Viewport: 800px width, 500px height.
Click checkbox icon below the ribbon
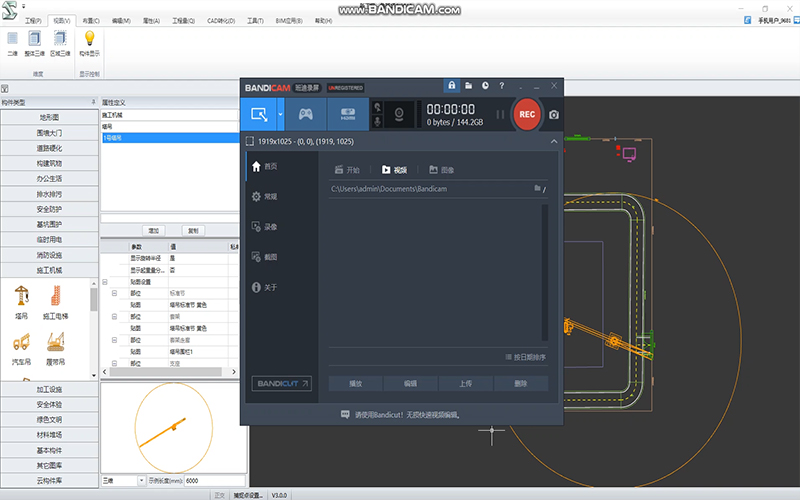5,88
